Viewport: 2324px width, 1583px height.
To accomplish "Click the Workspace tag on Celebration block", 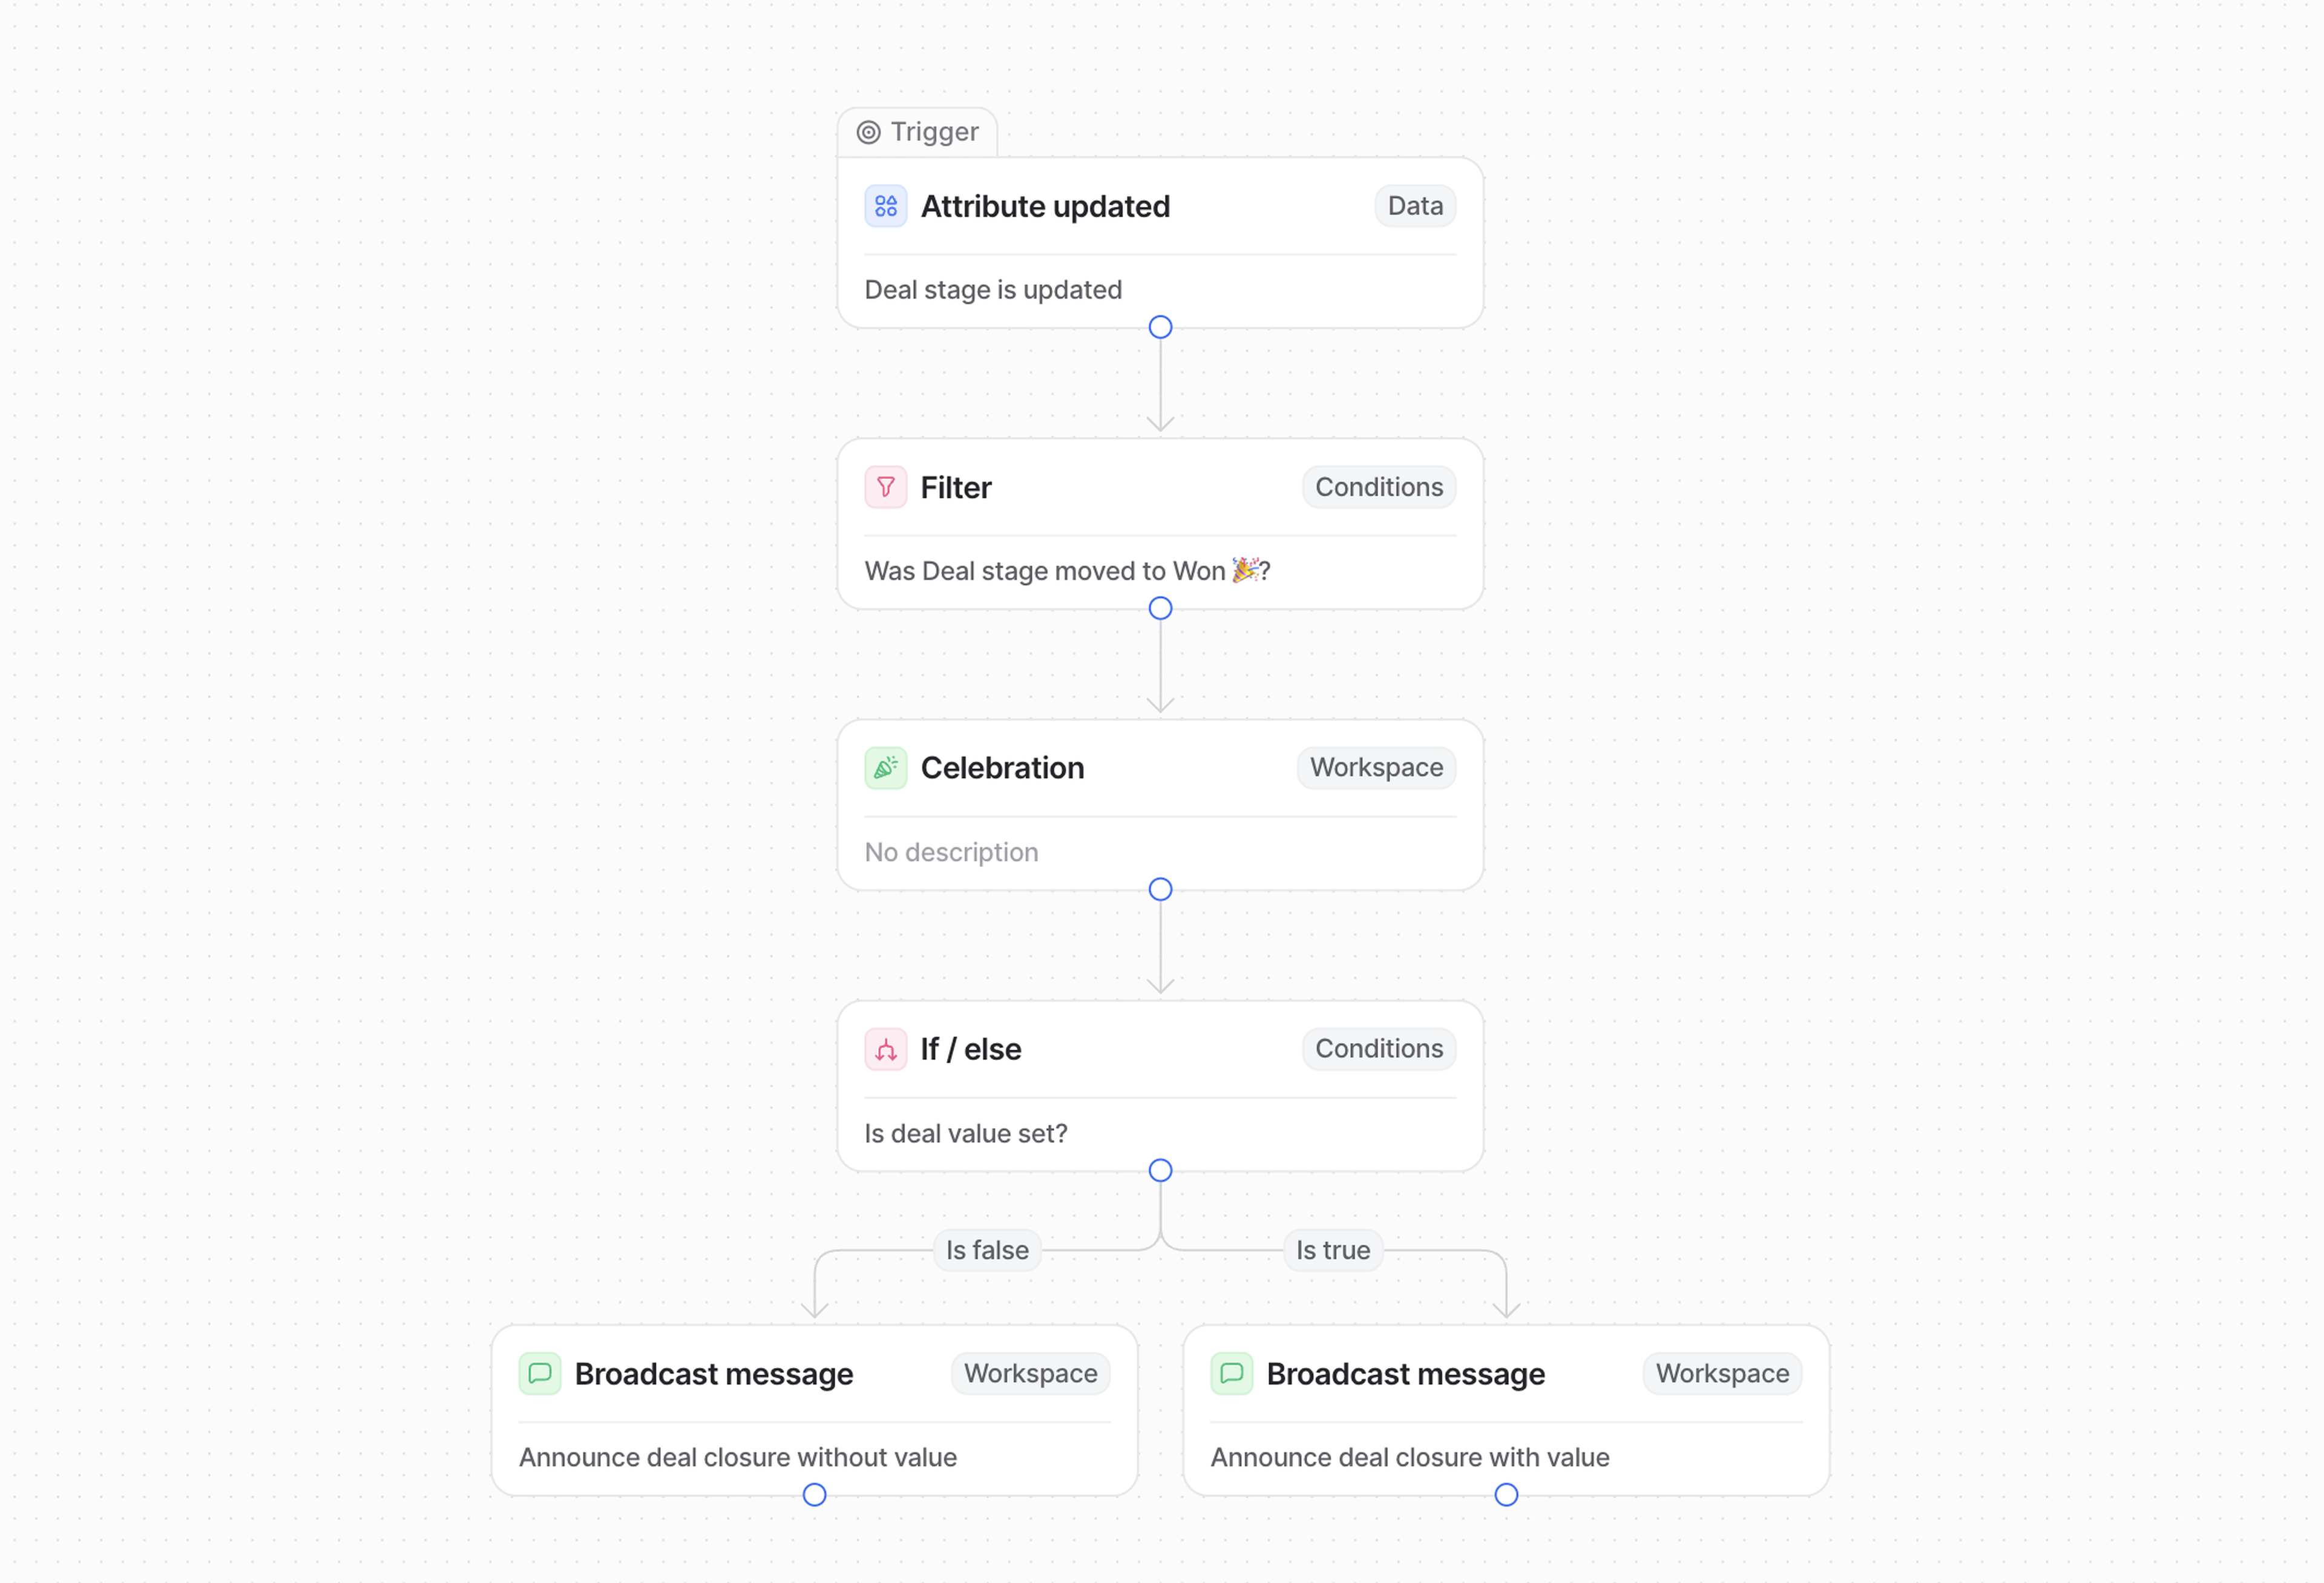I will 1376,768.
